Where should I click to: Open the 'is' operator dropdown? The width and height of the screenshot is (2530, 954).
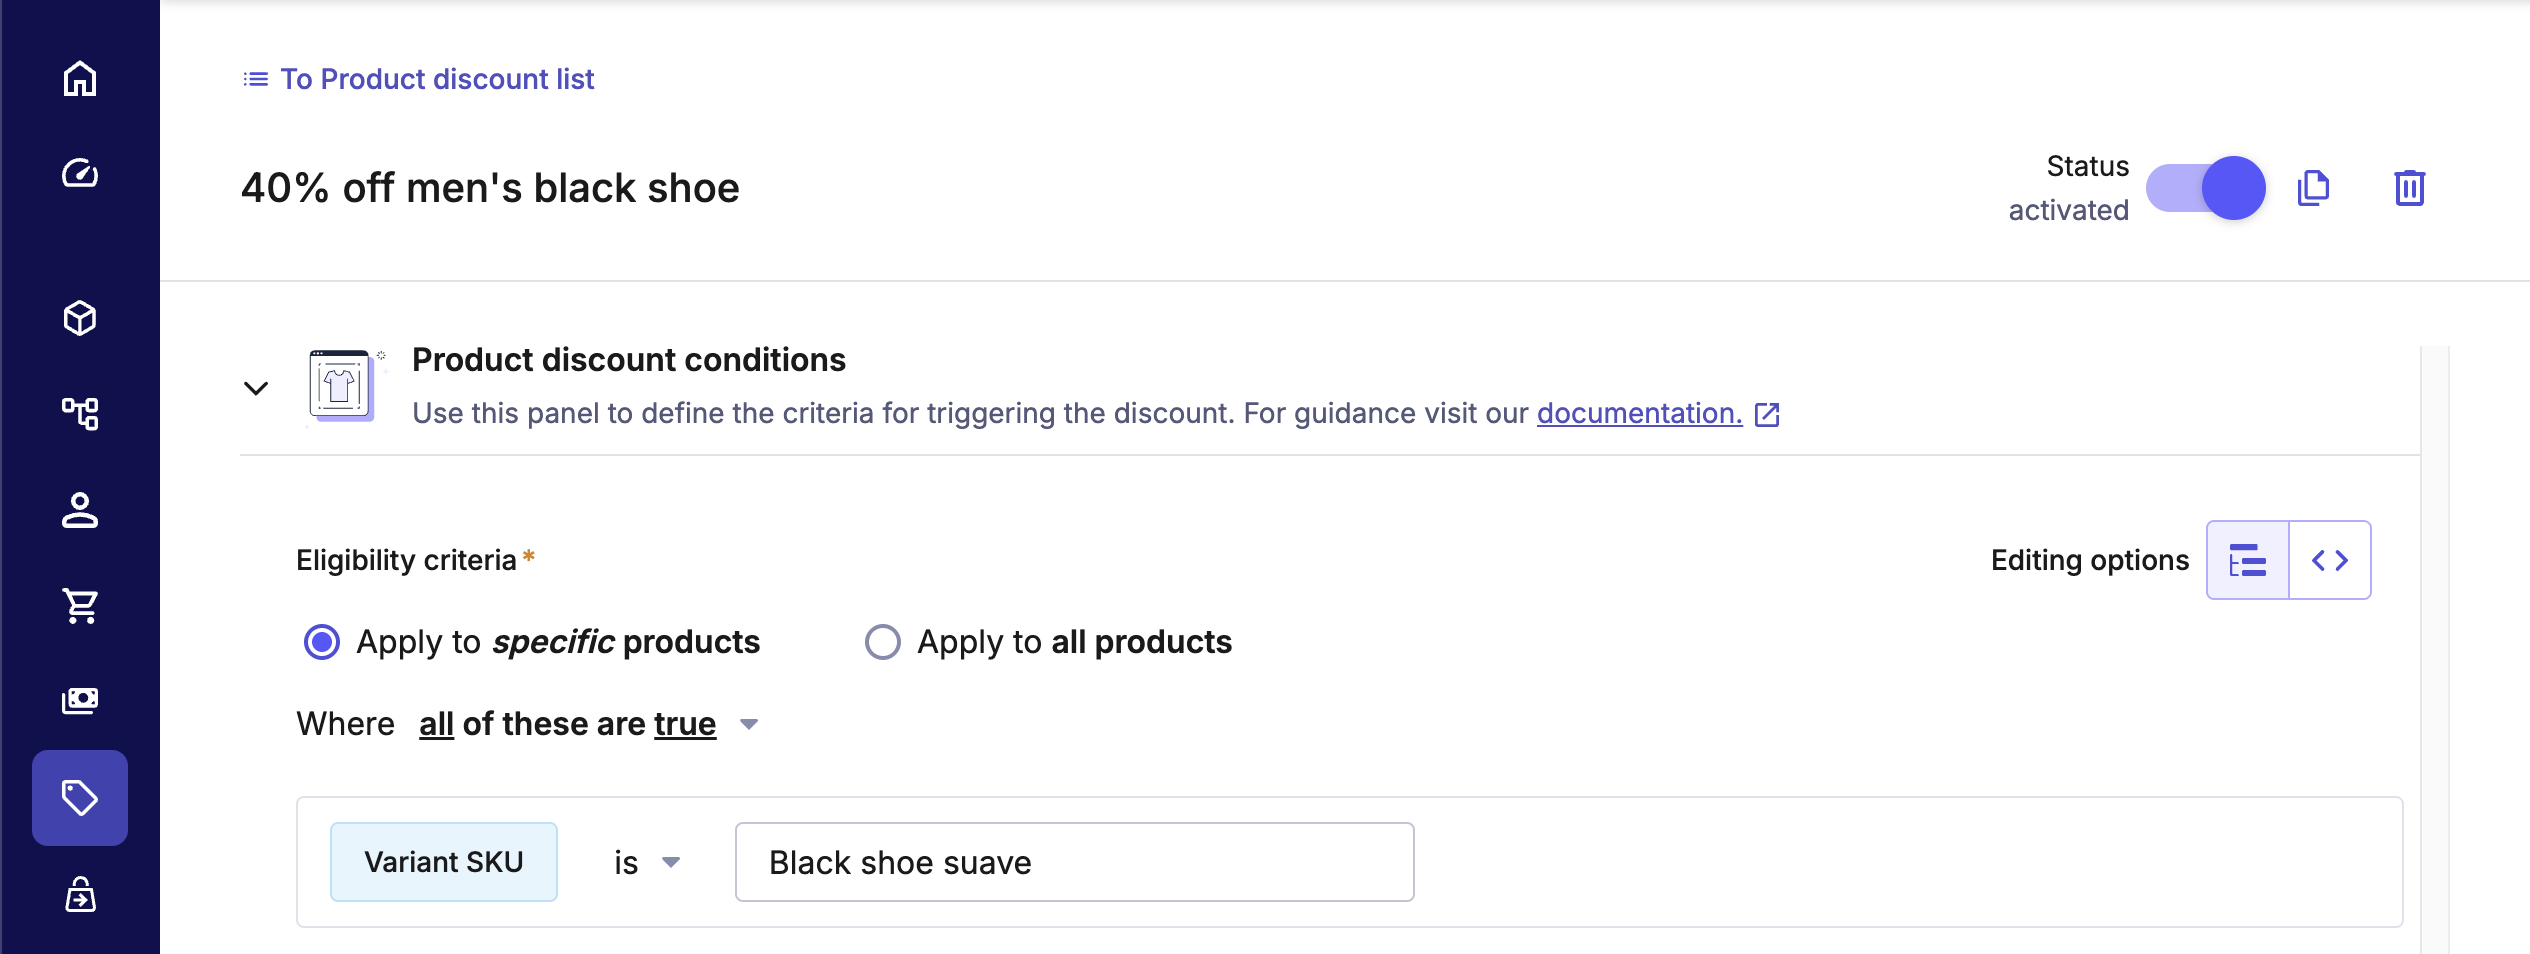646,862
